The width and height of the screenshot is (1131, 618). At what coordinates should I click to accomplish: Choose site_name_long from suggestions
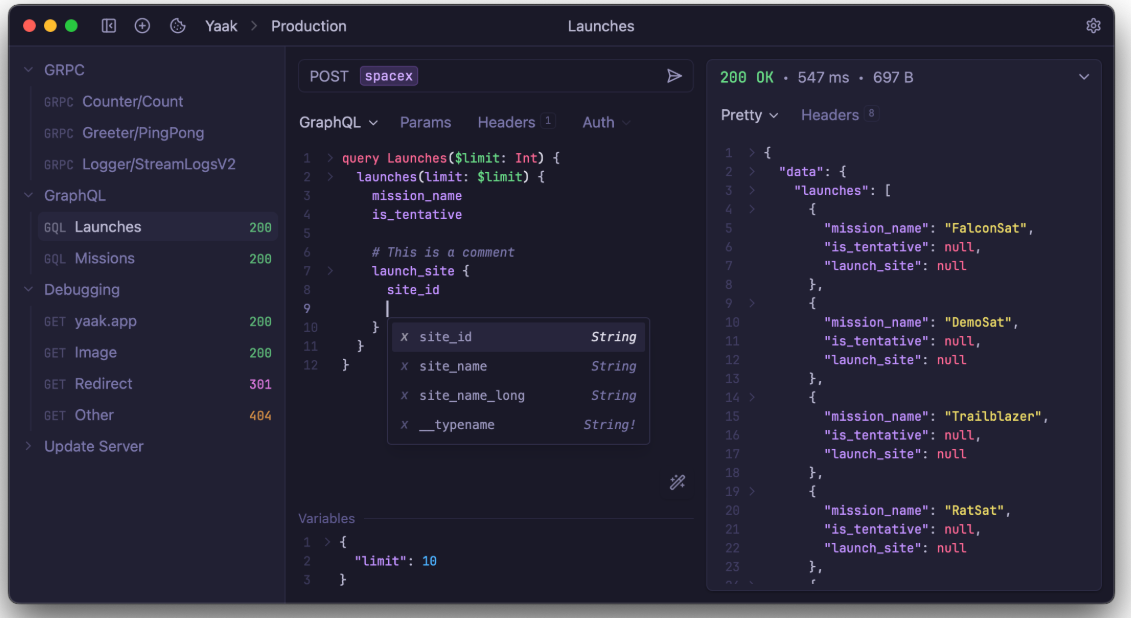[x=518, y=396]
